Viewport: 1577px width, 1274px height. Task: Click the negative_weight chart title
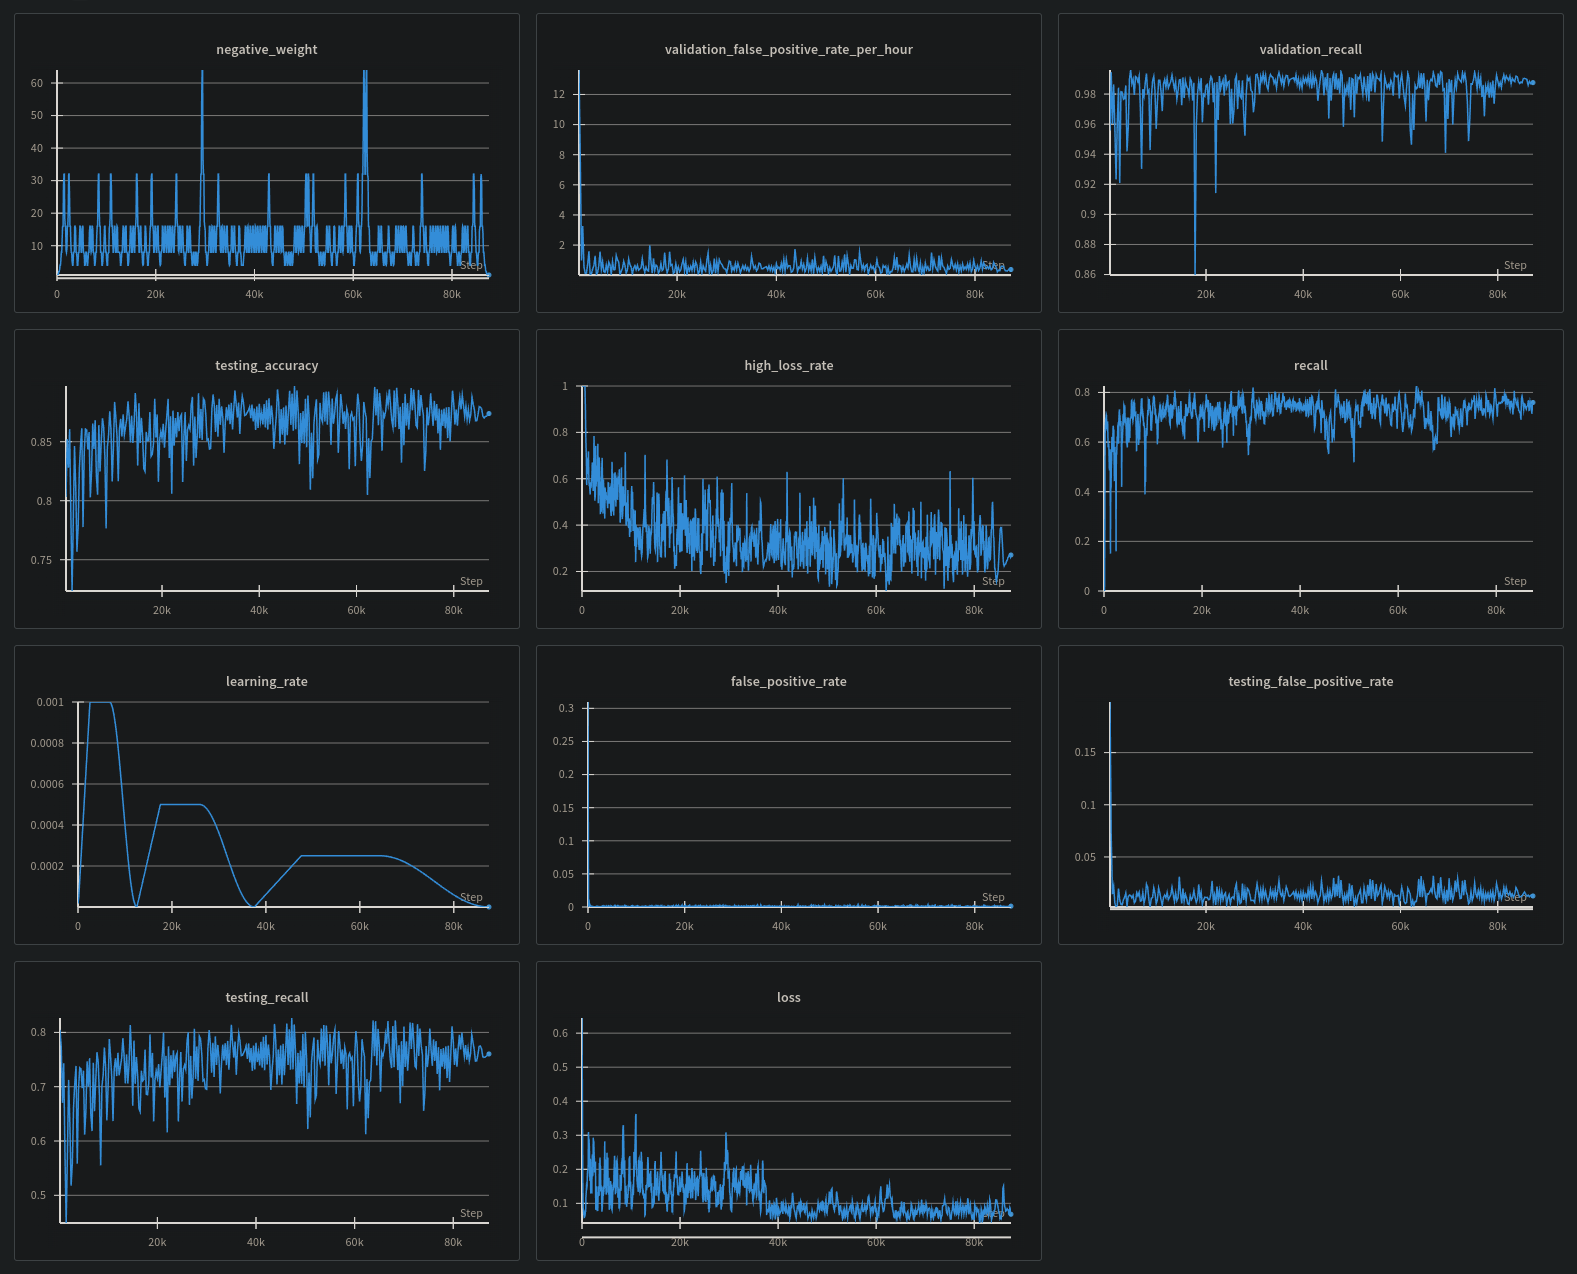tap(266, 49)
